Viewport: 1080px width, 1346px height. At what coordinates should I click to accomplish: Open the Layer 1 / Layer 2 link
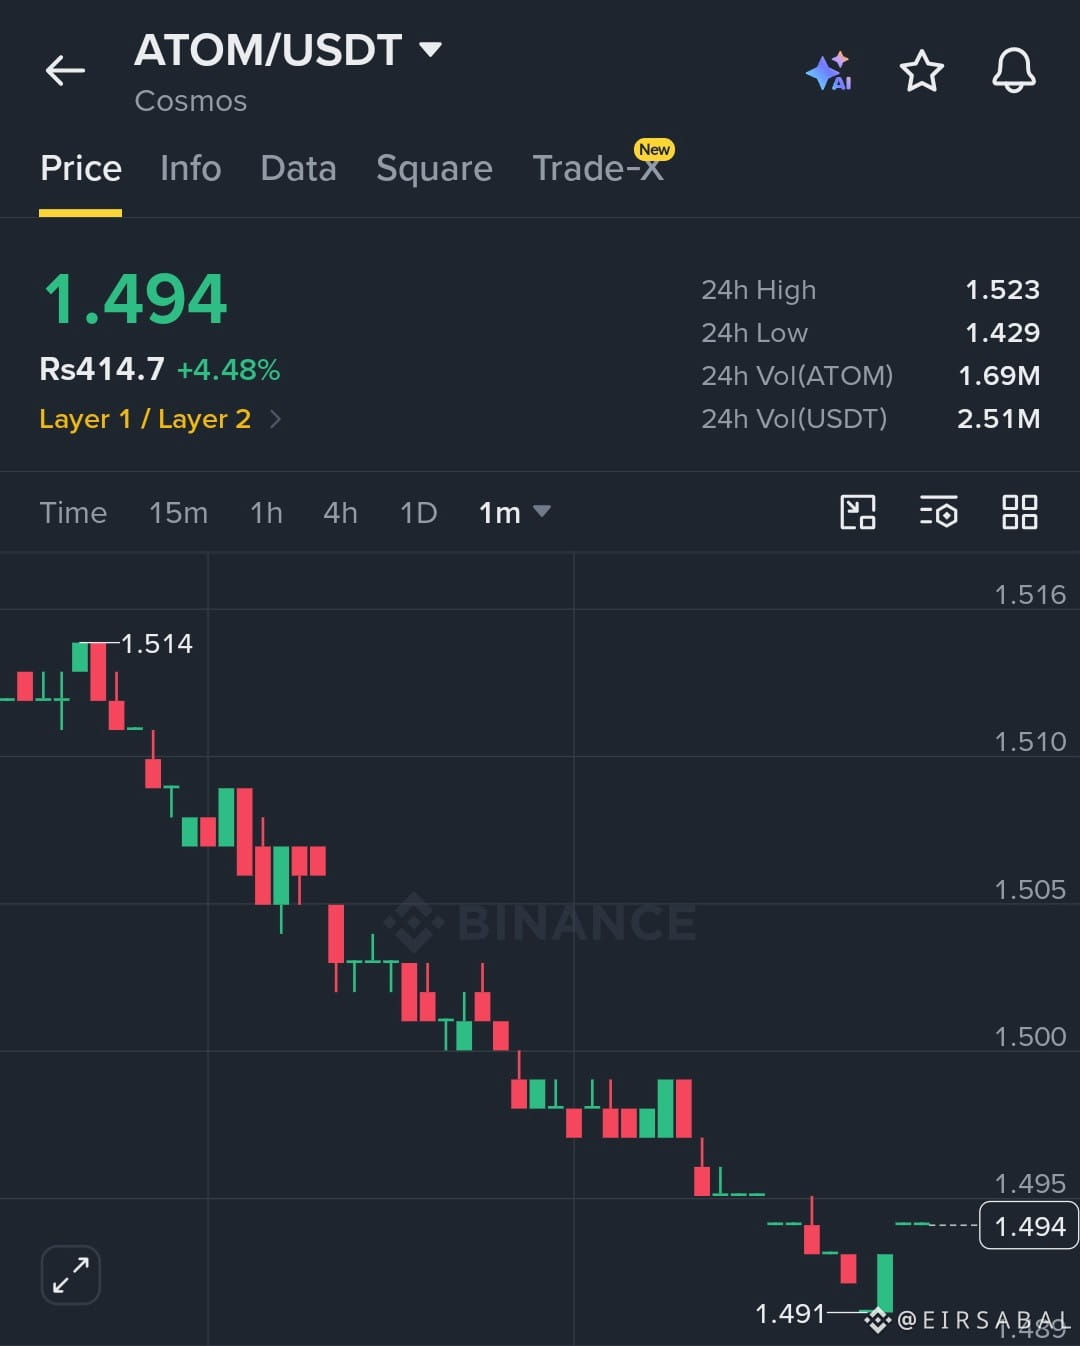click(x=145, y=419)
